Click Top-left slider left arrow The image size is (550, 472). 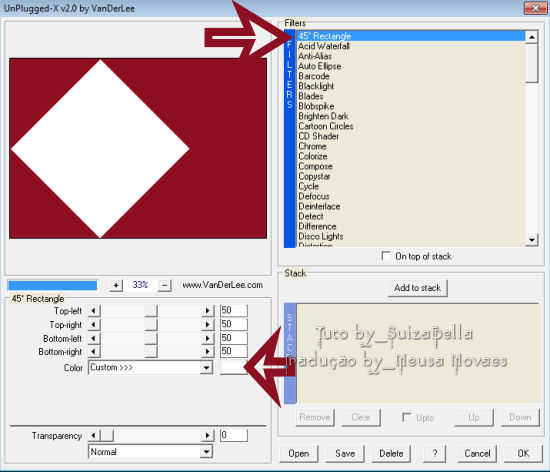tap(94, 310)
